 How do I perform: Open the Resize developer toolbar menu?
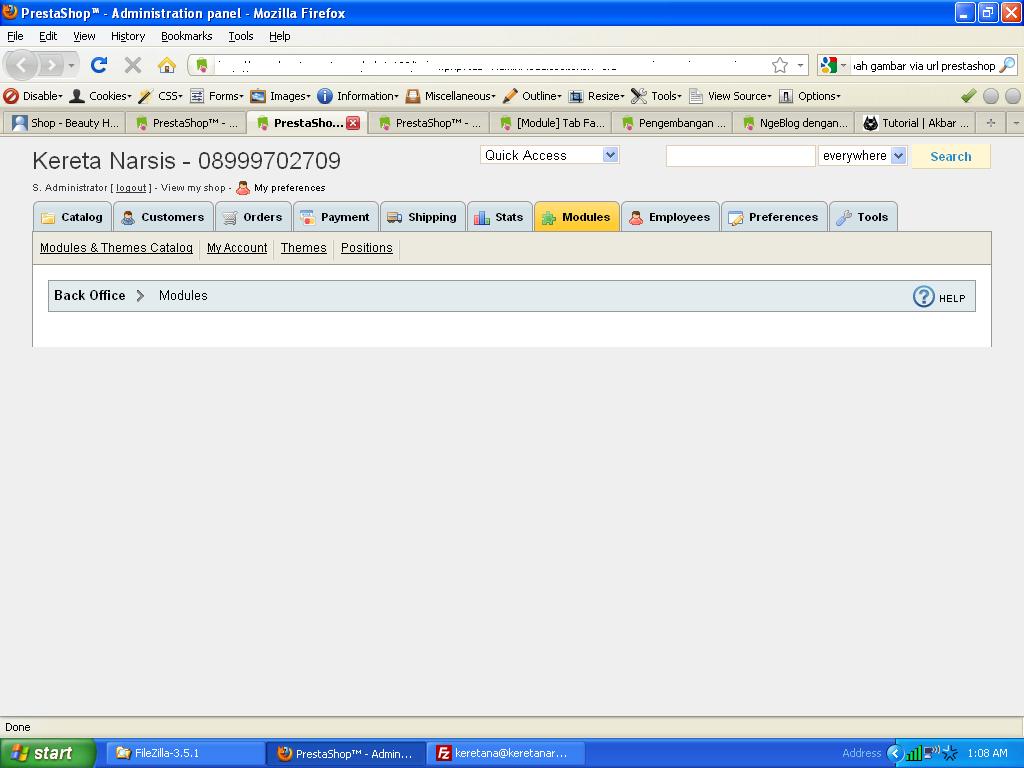(596, 96)
